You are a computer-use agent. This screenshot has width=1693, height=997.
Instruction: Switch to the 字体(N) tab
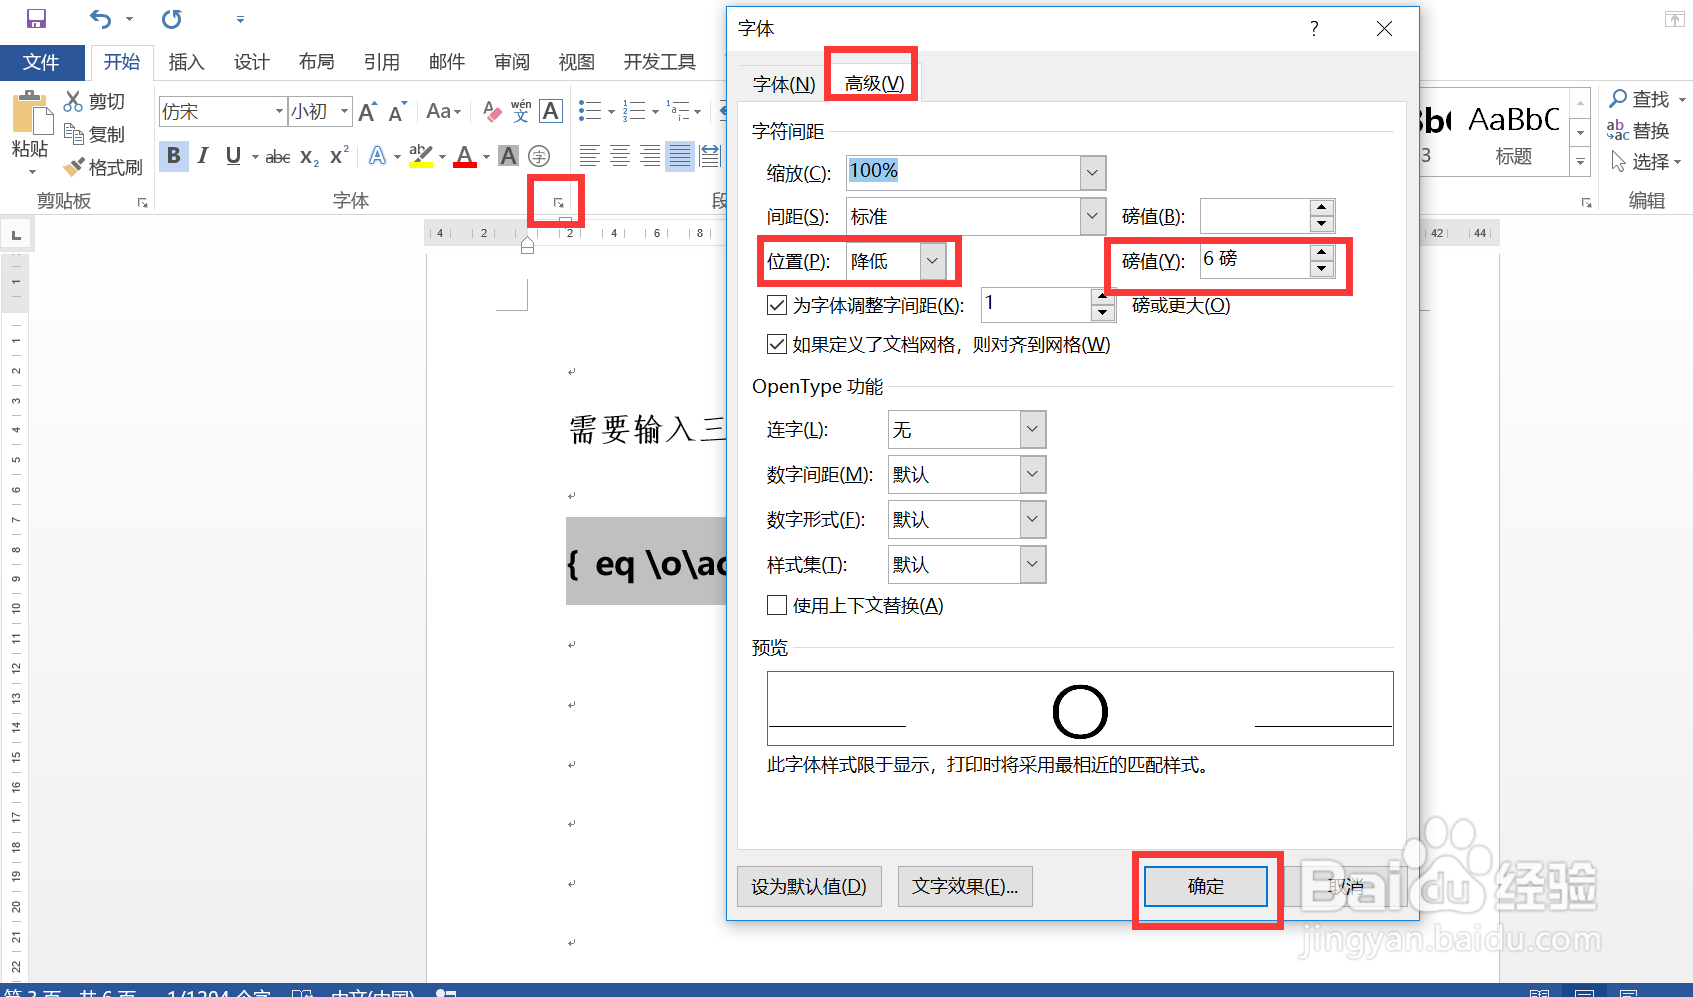coord(782,84)
